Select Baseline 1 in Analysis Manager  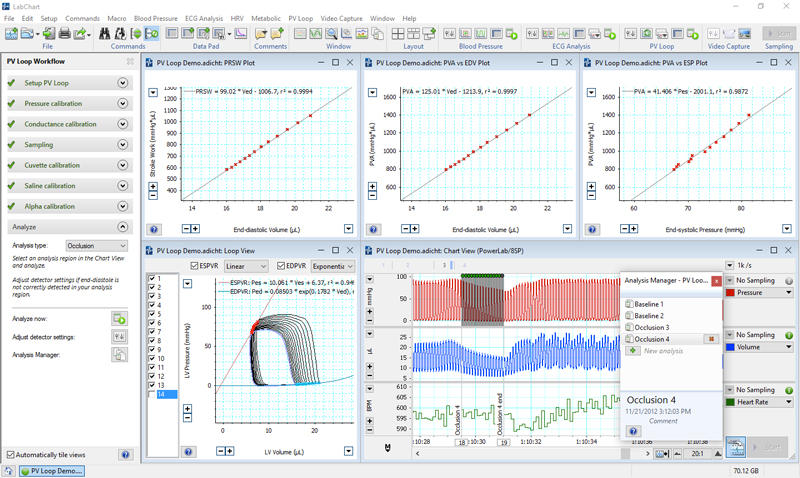650,303
